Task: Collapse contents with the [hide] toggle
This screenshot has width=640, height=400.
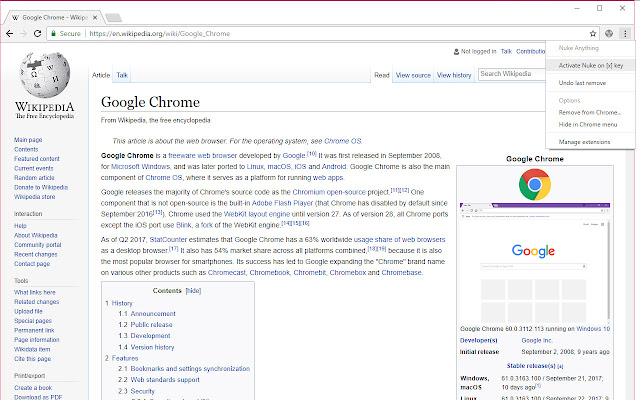Action: coord(193,291)
